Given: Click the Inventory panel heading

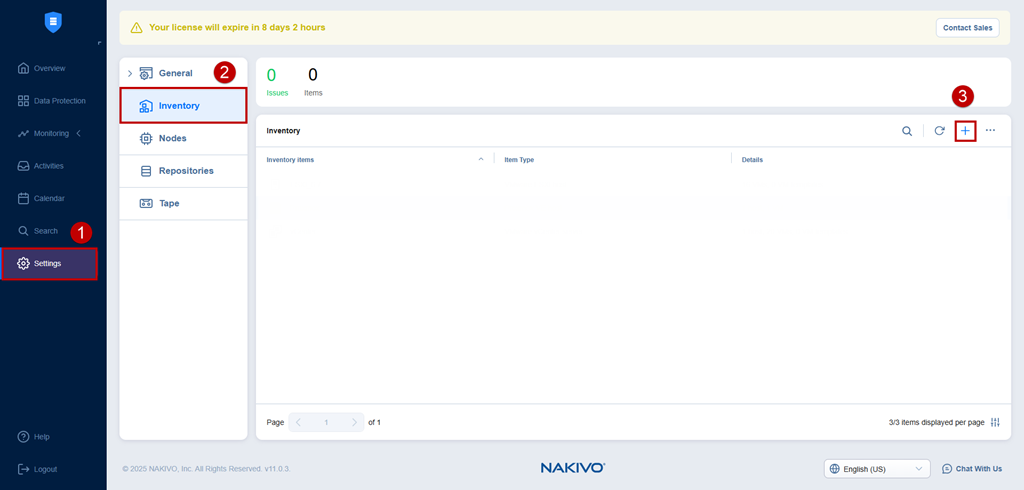Looking at the screenshot, I should tap(283, 131).
